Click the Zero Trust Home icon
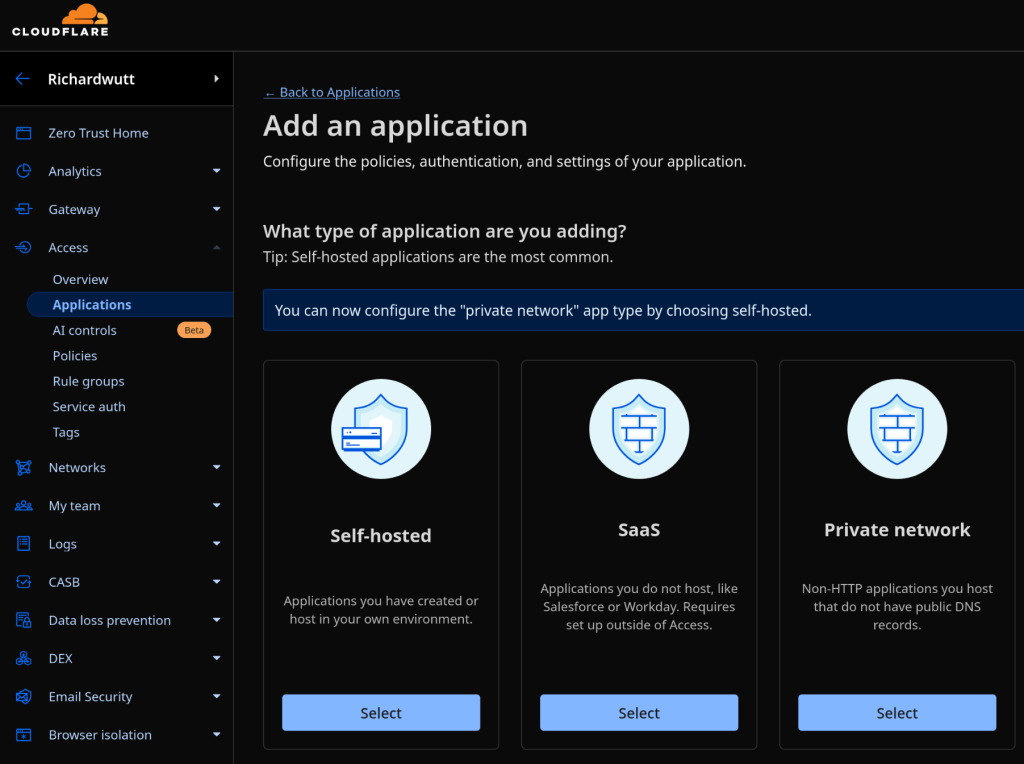The height and width of the screenshot is (764, 1024). click(24, 133)
